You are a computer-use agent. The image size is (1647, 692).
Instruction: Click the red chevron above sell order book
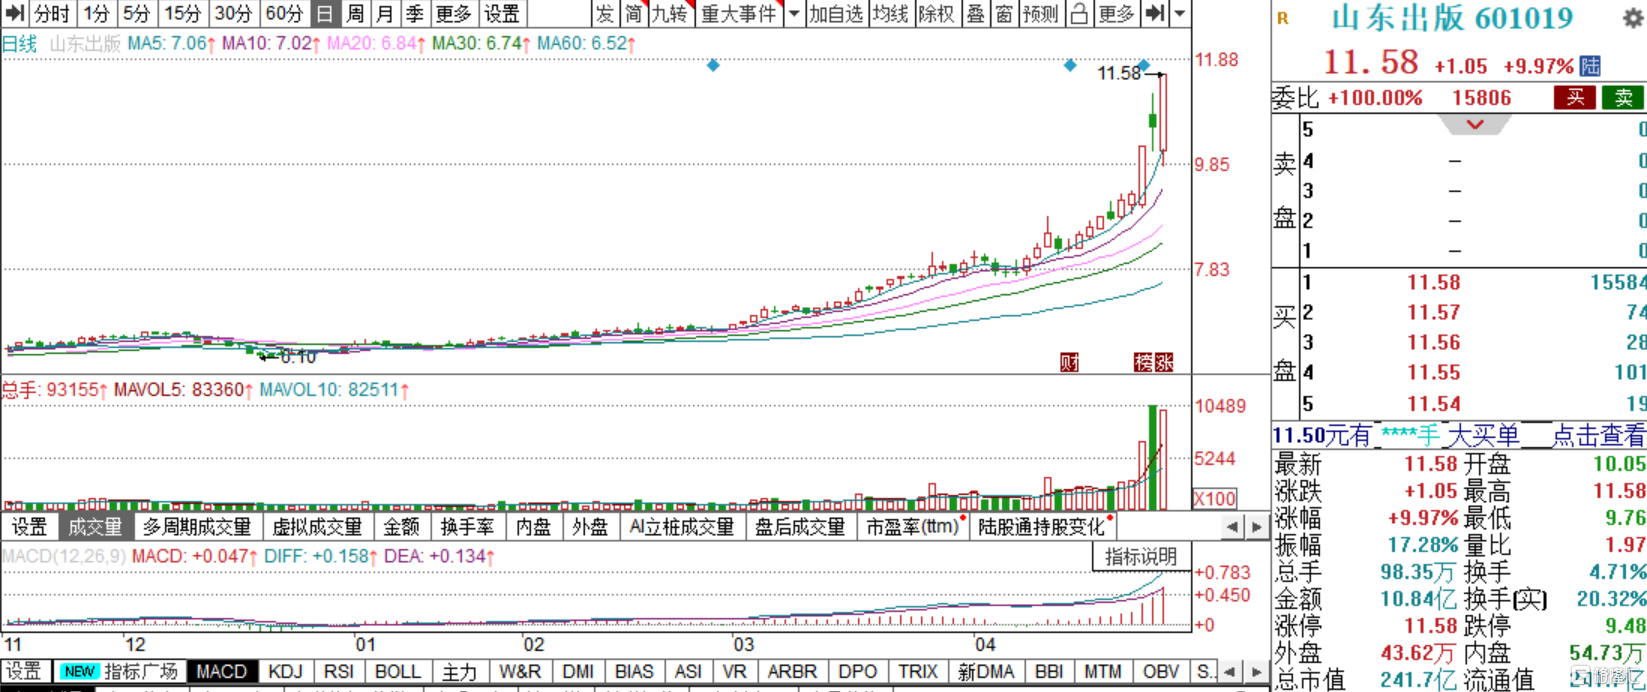click(x=1474, y=125)
